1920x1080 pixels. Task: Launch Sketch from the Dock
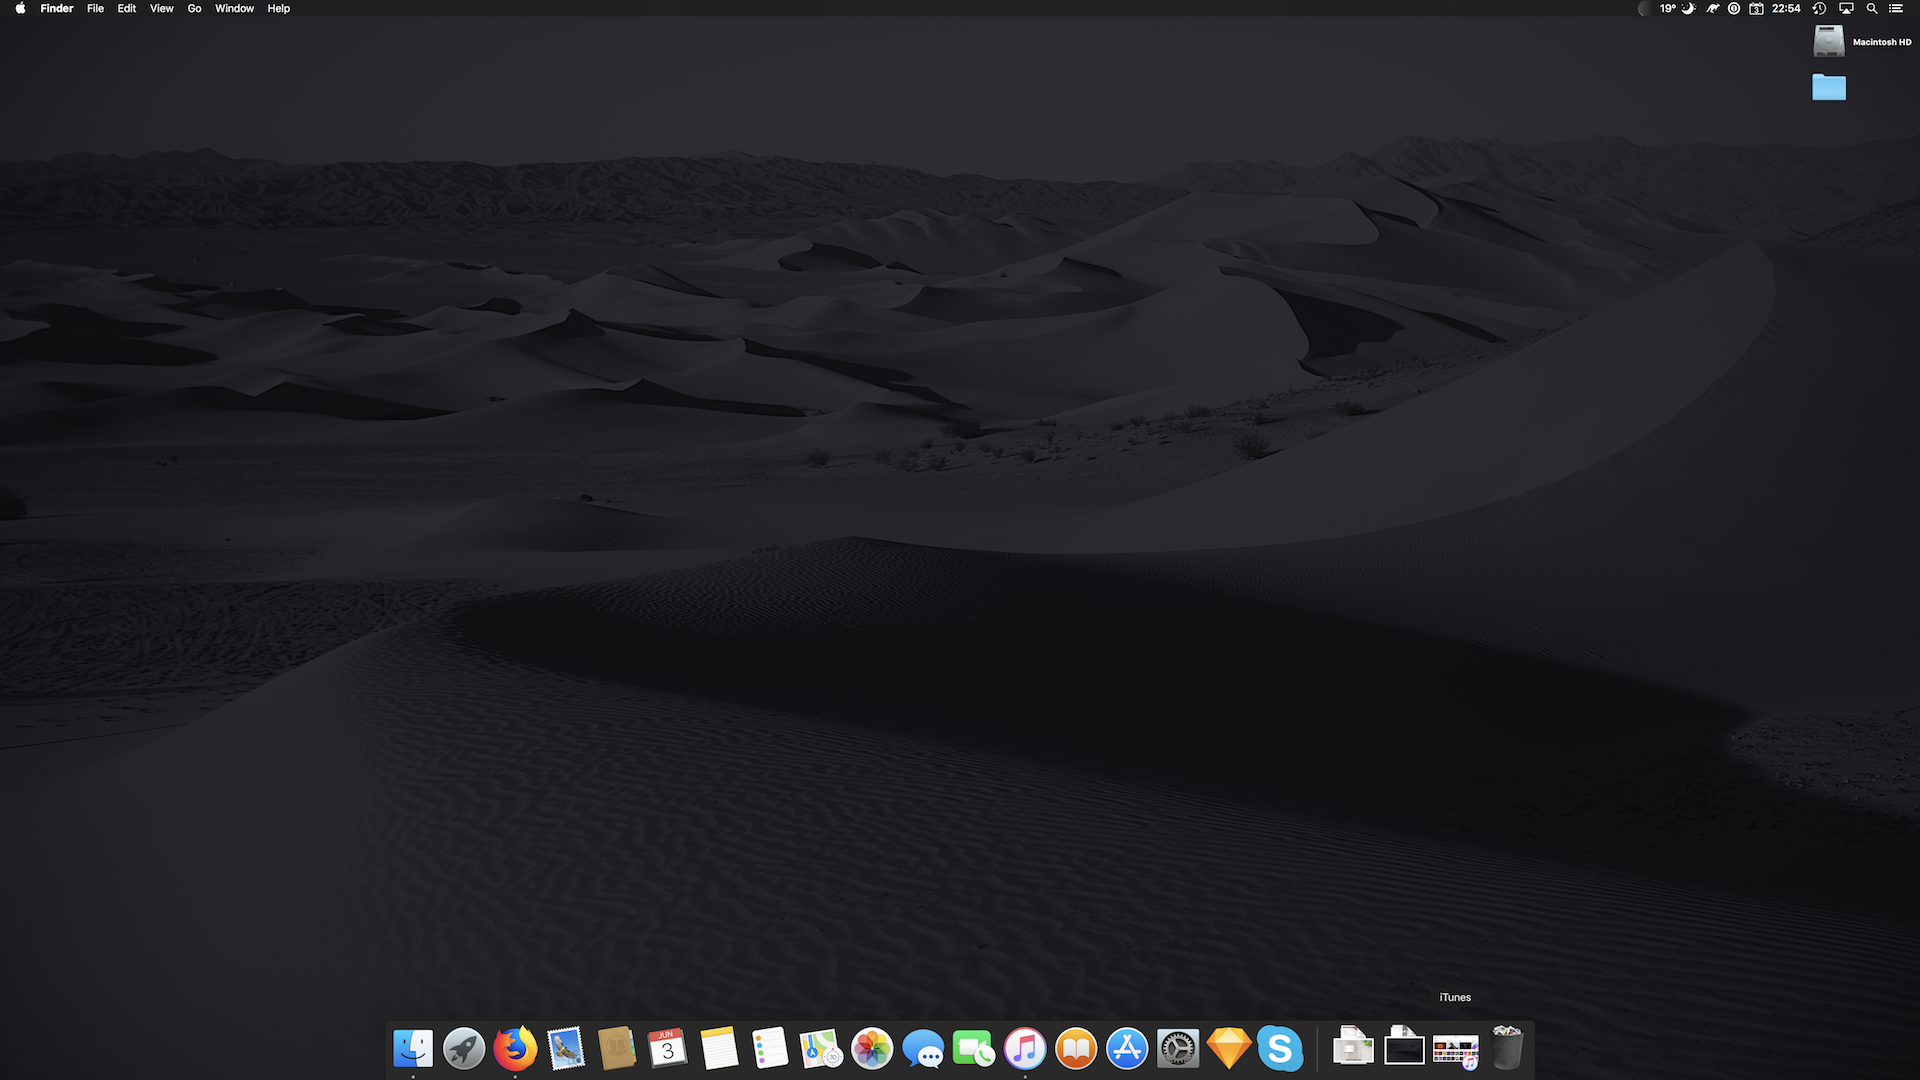(x=1228, y=1048)
